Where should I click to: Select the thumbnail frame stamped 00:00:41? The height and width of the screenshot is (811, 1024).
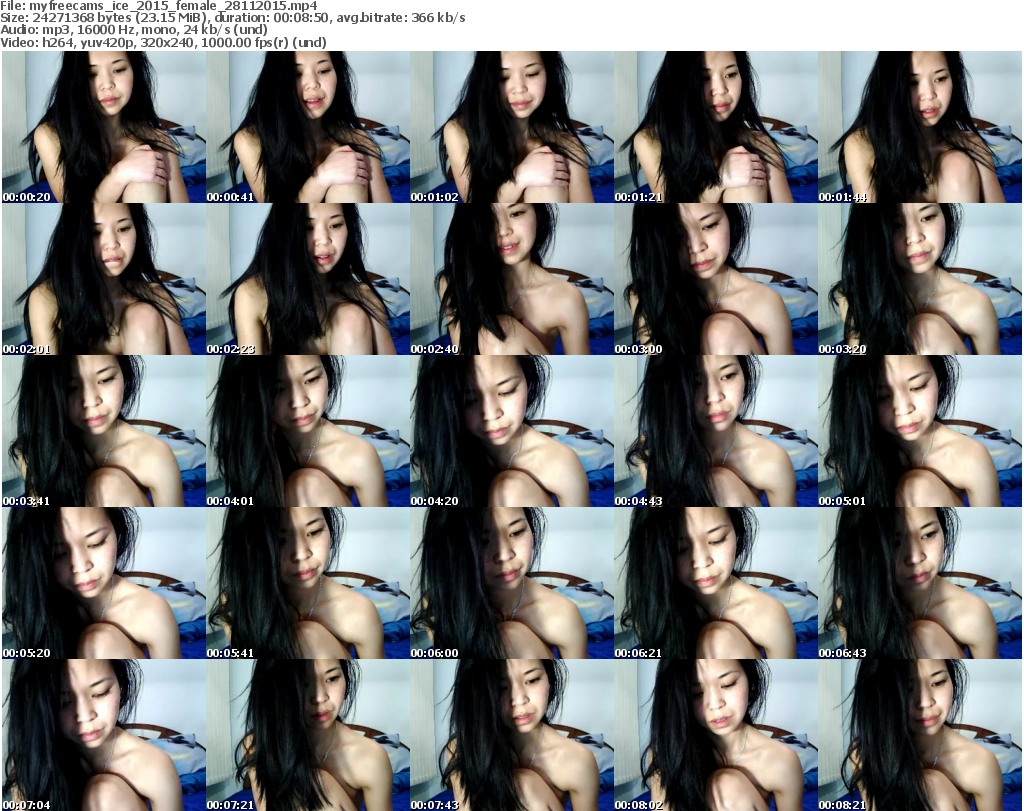tap(308, 127)
